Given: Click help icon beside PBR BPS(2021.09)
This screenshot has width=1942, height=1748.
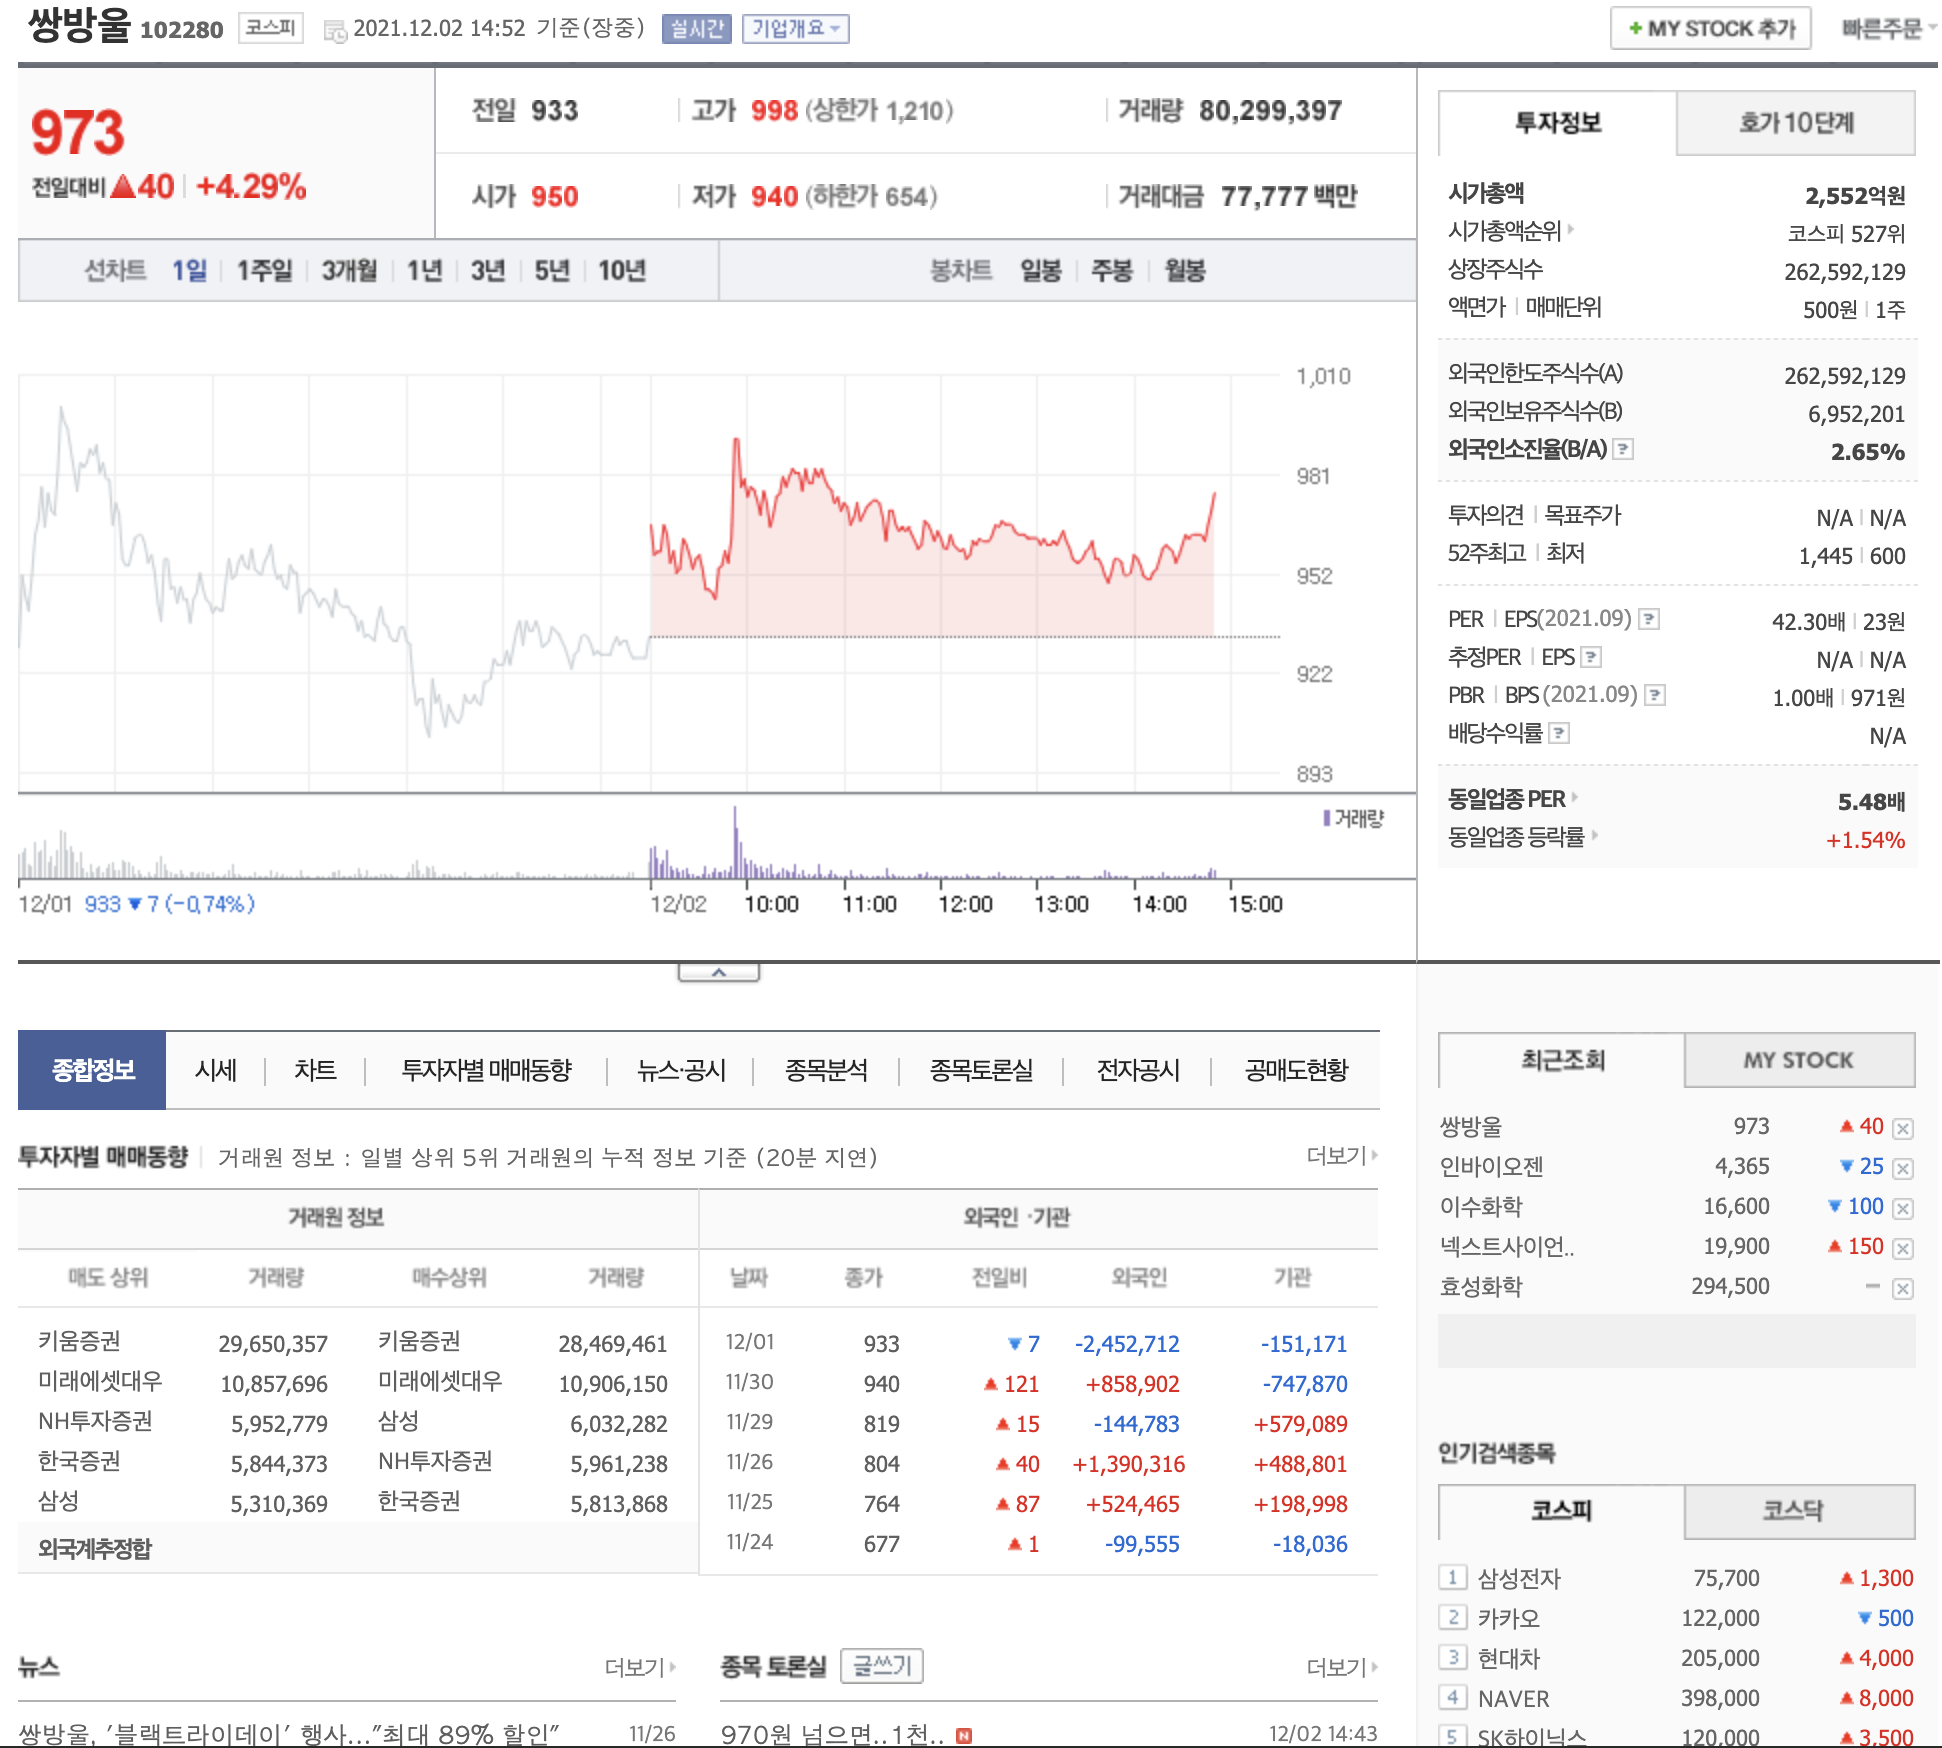Looking at the screenshot, I should tap(1655, 695).
